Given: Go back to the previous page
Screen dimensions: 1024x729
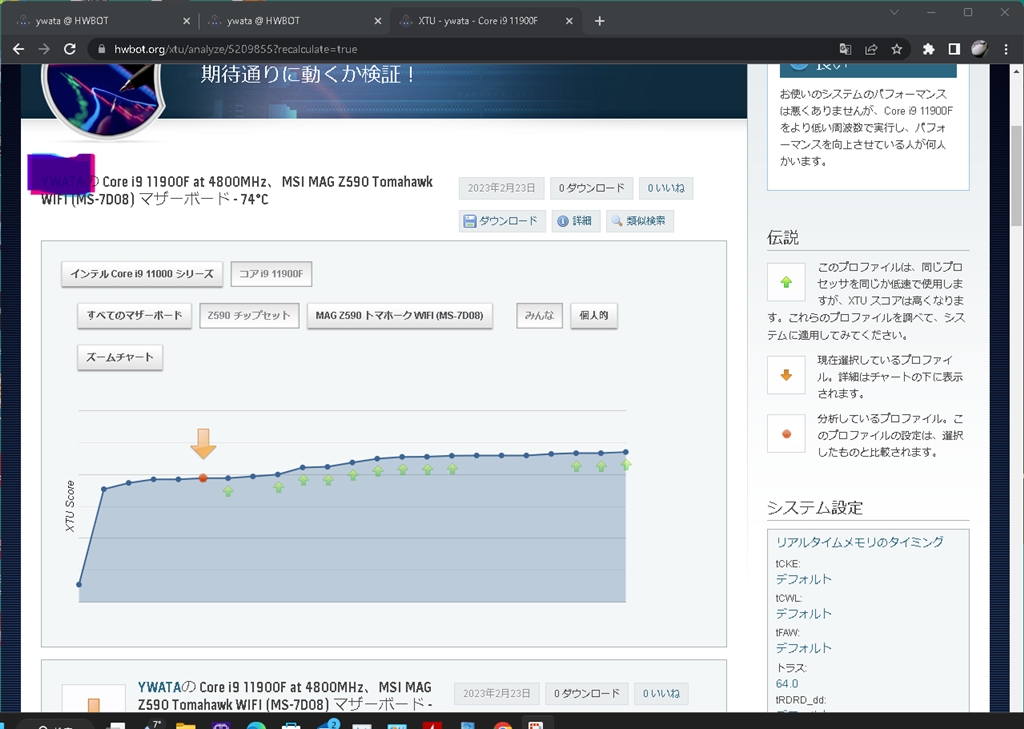Looking at the screenshot, I should pyautogui.click(x=18, y=49).
